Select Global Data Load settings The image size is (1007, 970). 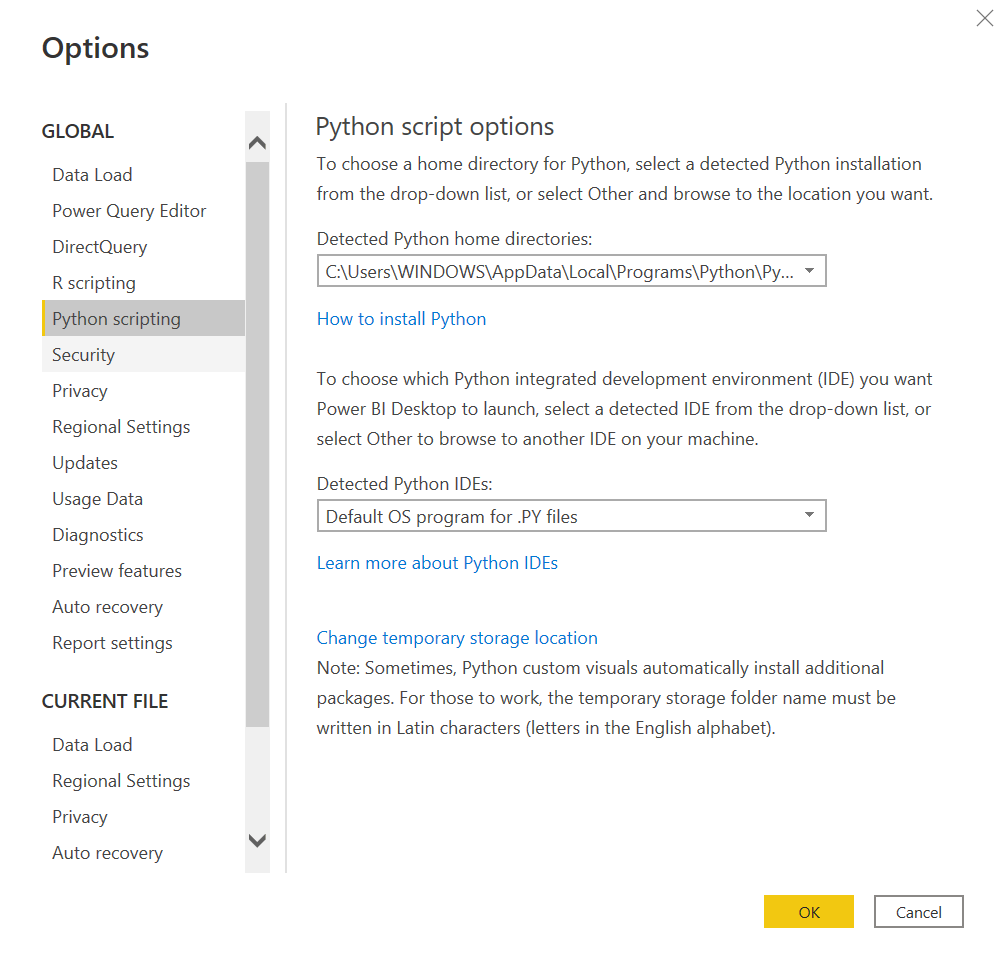click(92, 175)
